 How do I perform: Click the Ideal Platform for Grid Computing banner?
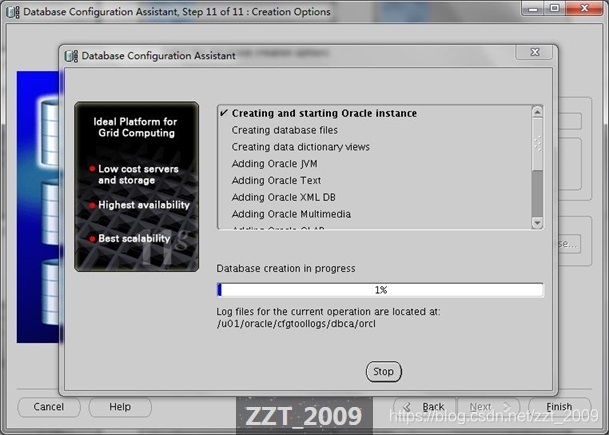tap(136, 186)
